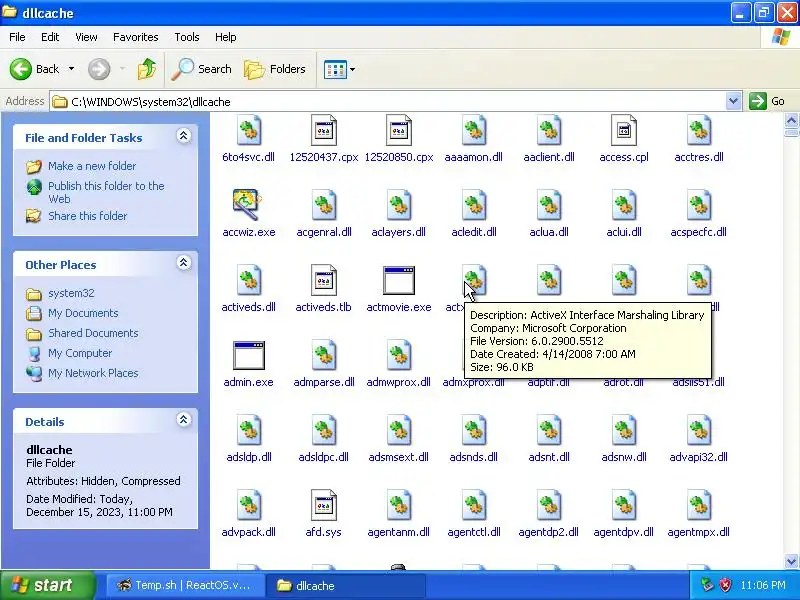Open My Computer link

(x=80, y=353)
